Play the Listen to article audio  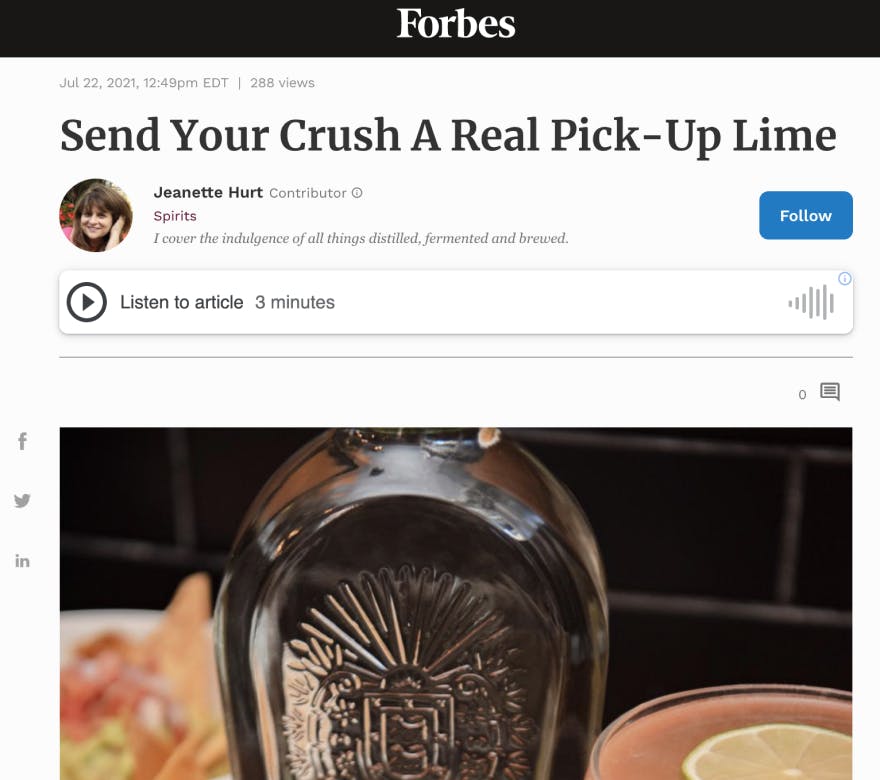[x=86, y=302]
